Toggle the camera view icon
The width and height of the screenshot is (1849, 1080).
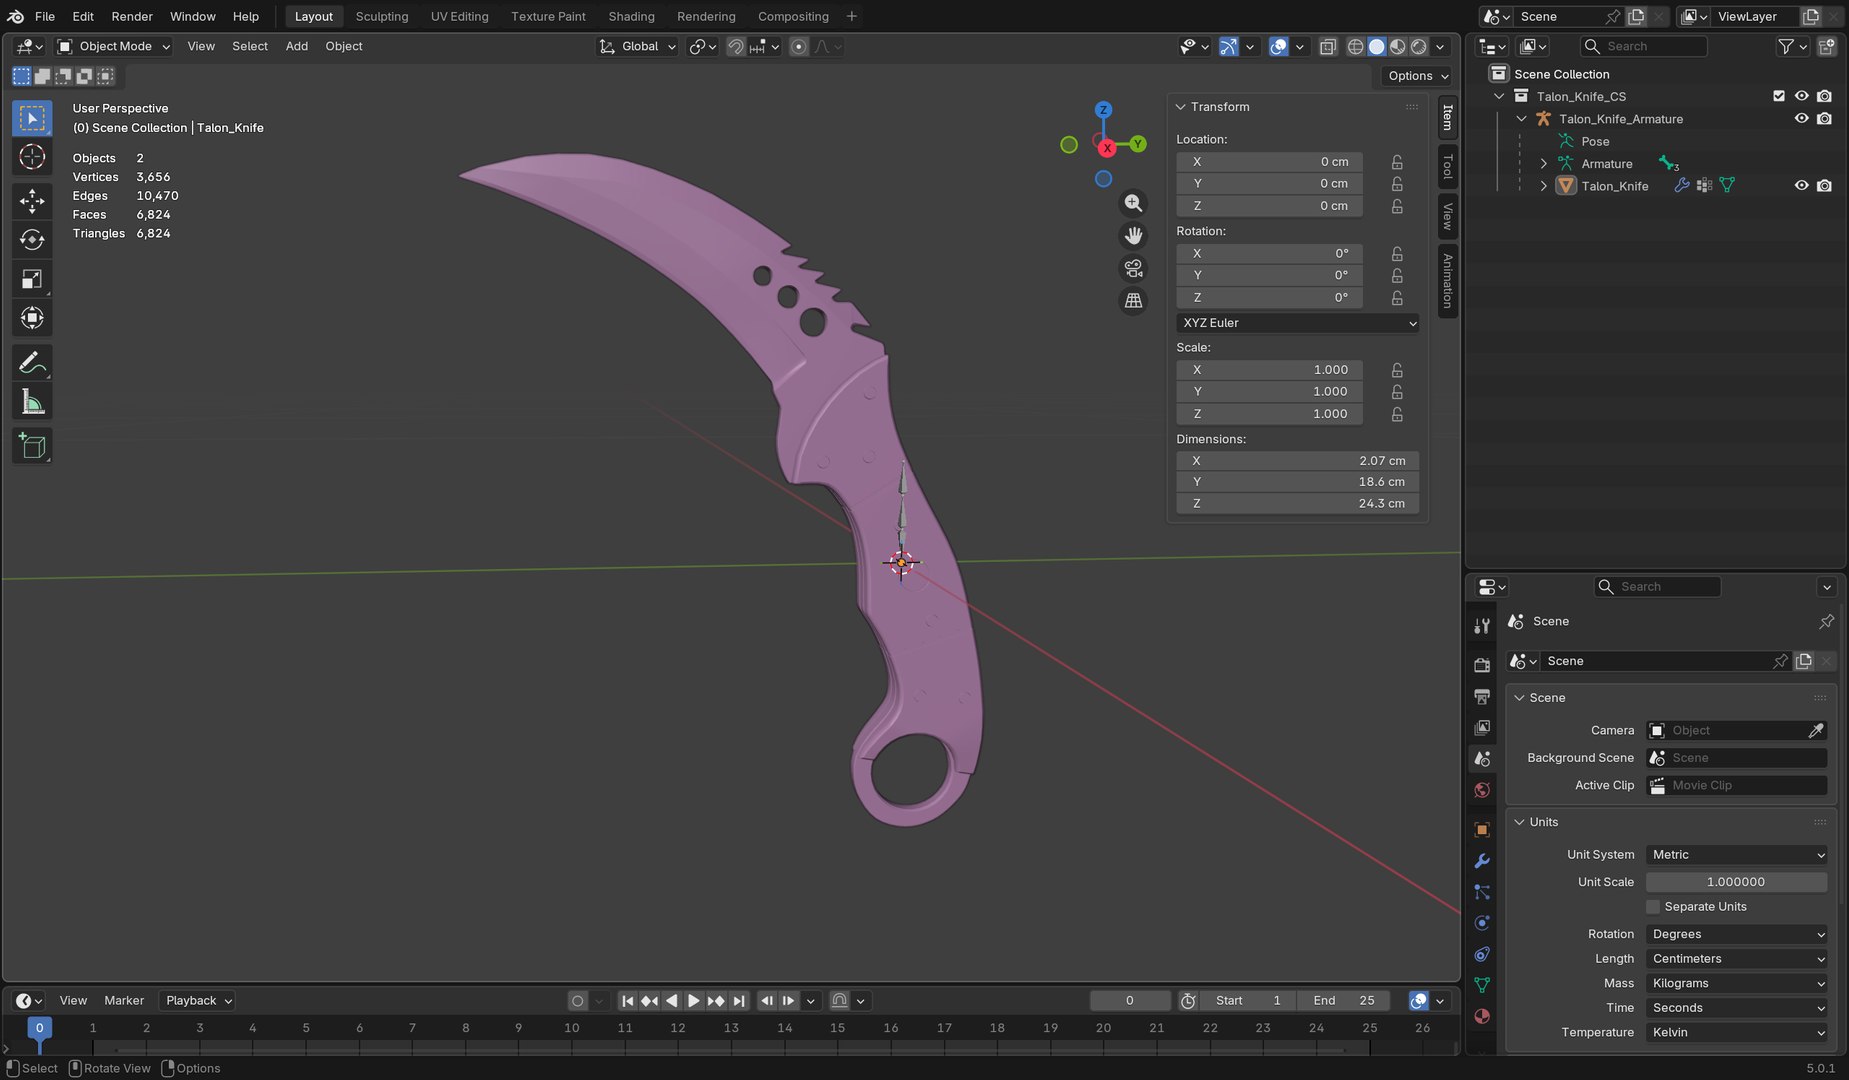tap(1133, 268)
